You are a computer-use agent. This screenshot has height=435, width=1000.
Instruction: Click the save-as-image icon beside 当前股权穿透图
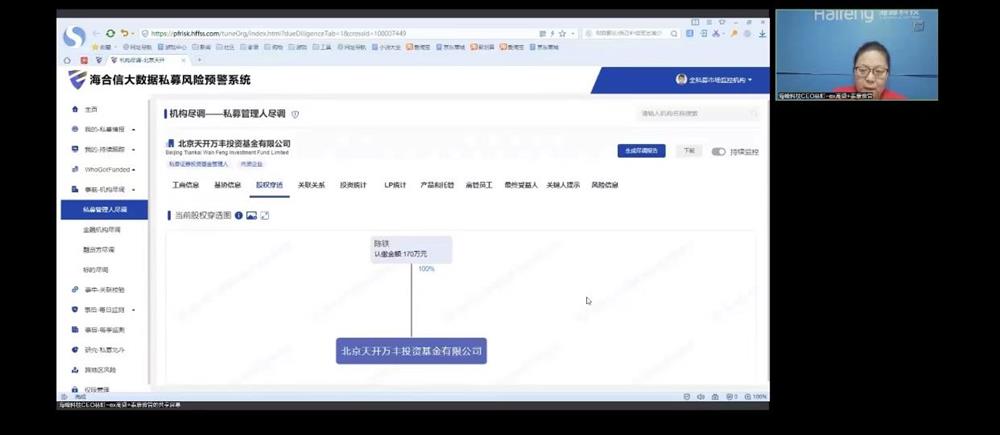click(251, 216)
